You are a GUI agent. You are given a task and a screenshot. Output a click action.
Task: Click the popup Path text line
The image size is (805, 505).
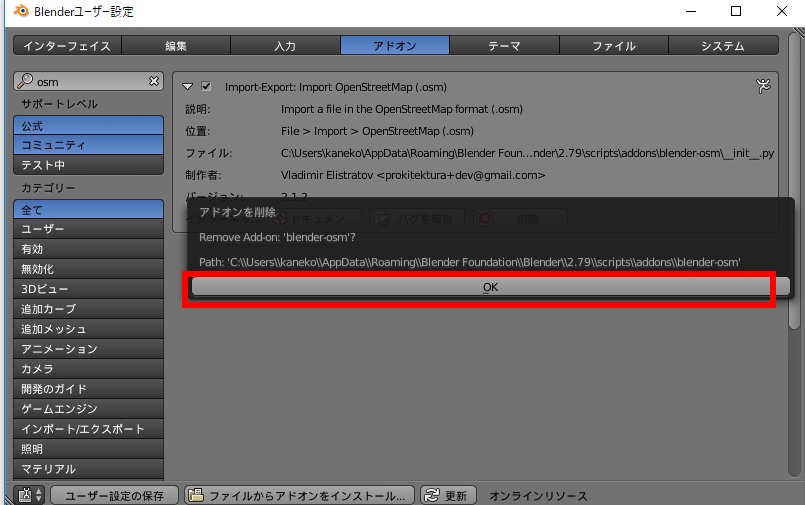pyautogui.click(x=470, y=262)
